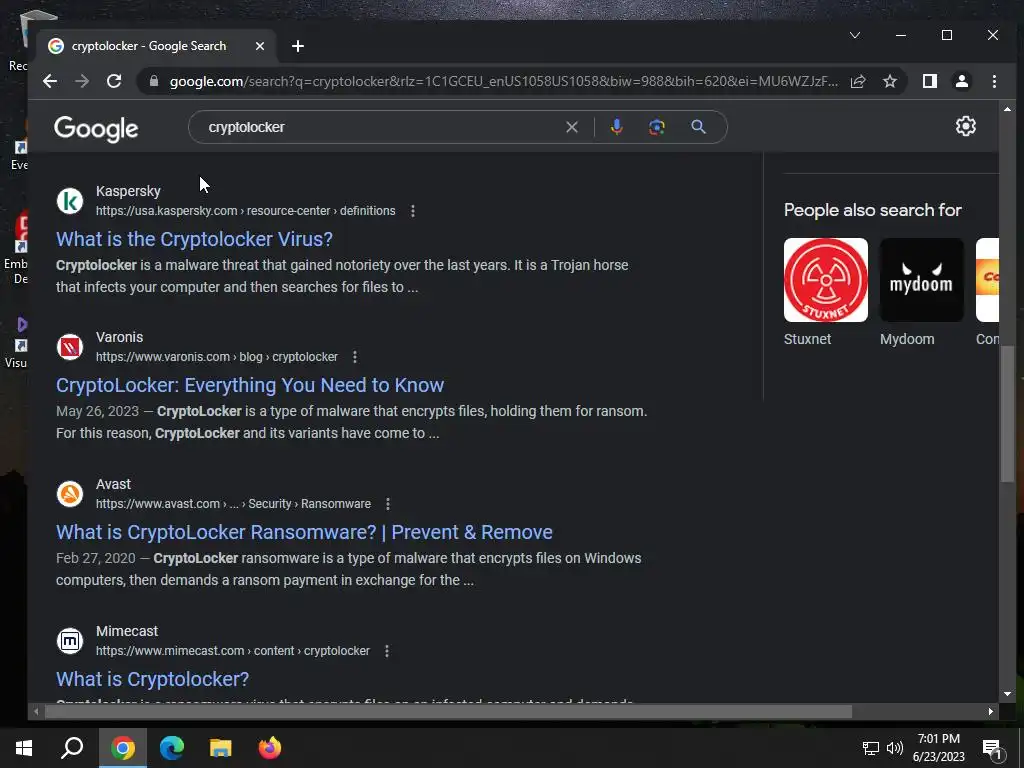Image resolution: width=1024 pixels, height=768 pixels.
Task: Click the 'People also search for' heading
Action: (x=872, y=210)
